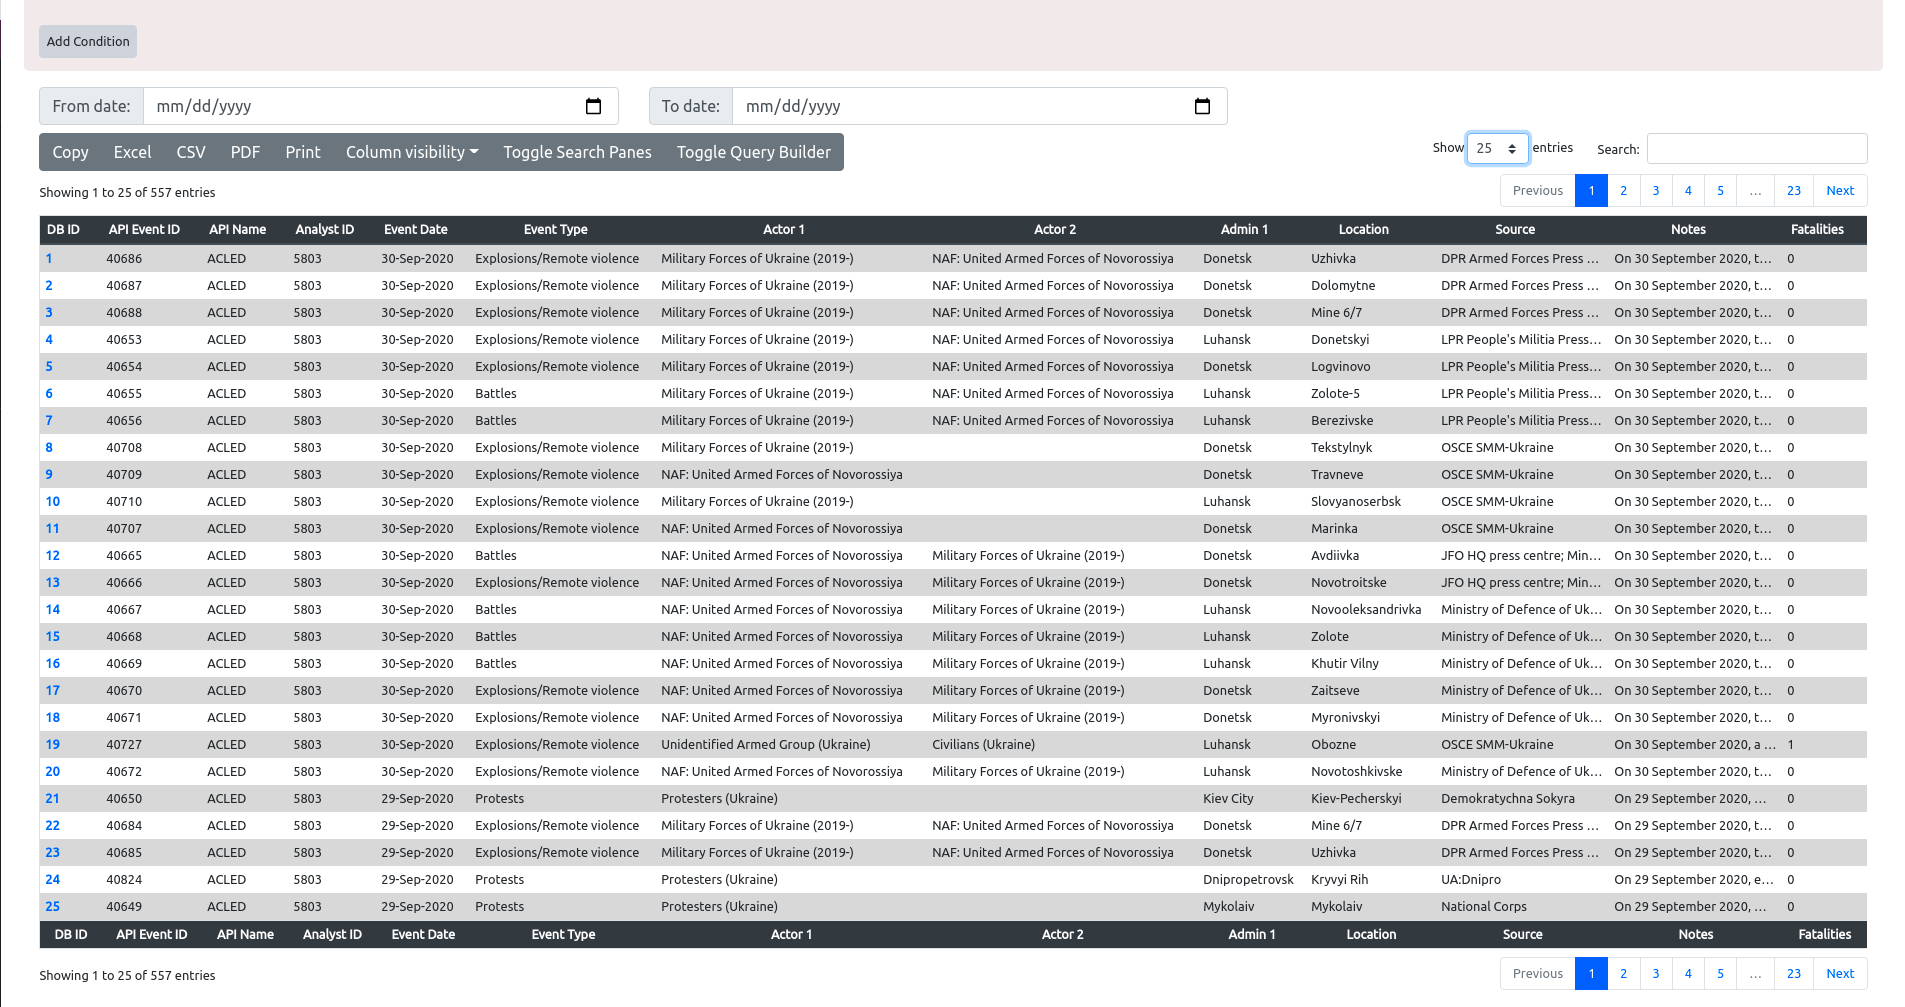Screen dimensions: 1905x1007
Task: Click 'Novooleksandrivka' location cell
Action: (x=1366, y=609)
